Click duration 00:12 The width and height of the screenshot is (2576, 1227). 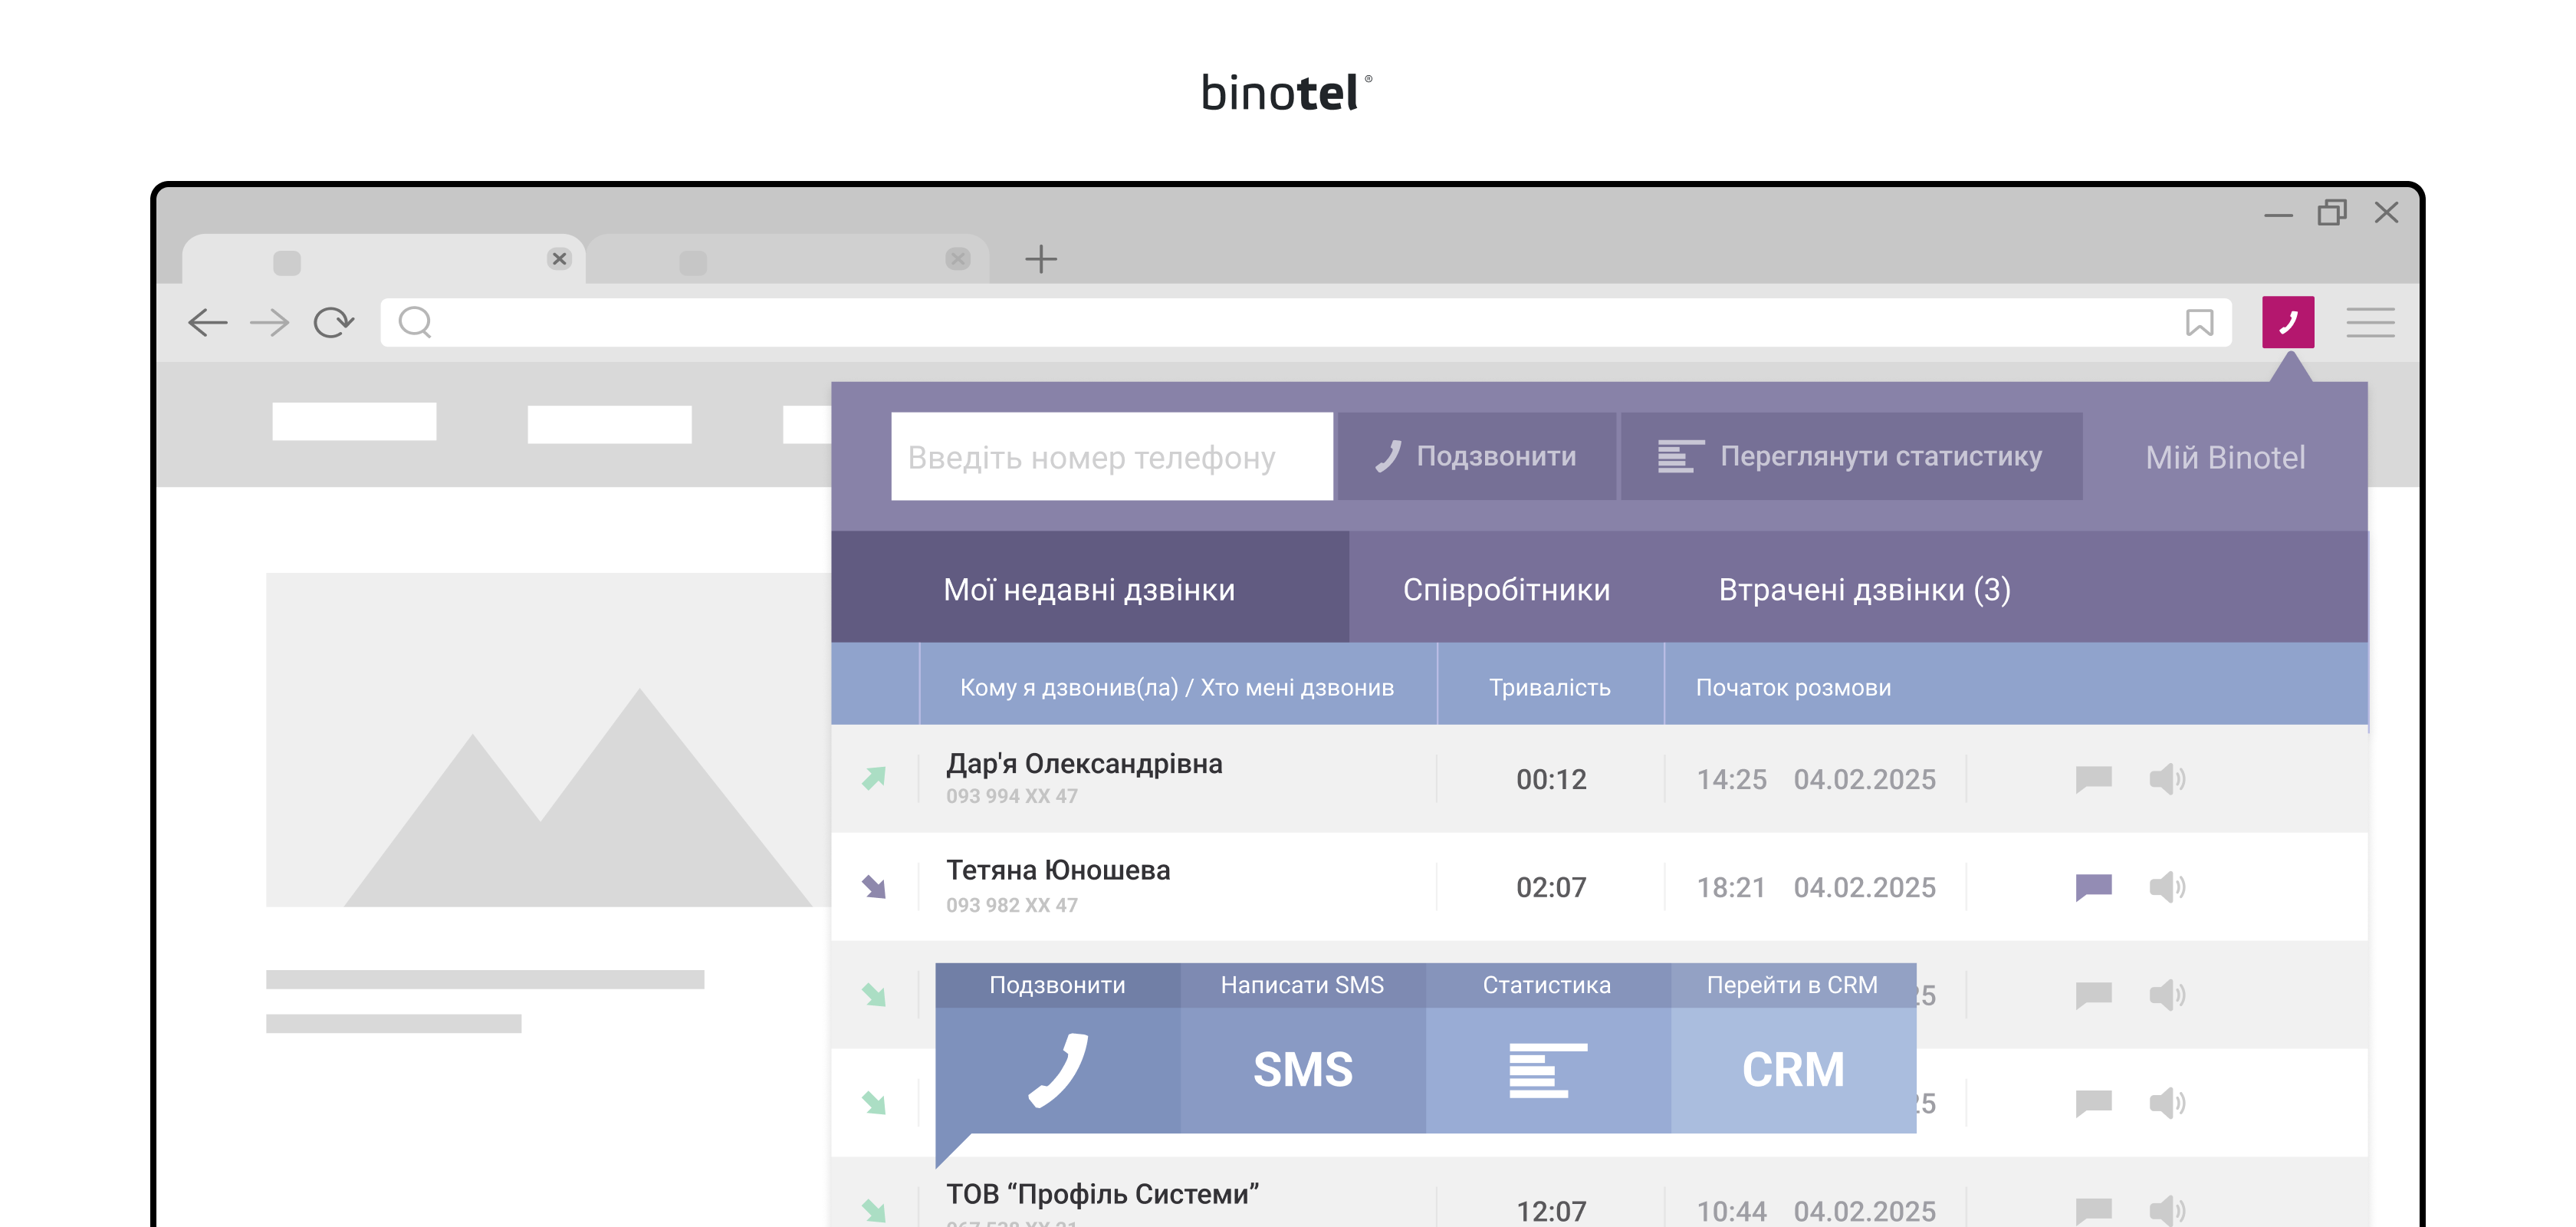point(1551,779)
